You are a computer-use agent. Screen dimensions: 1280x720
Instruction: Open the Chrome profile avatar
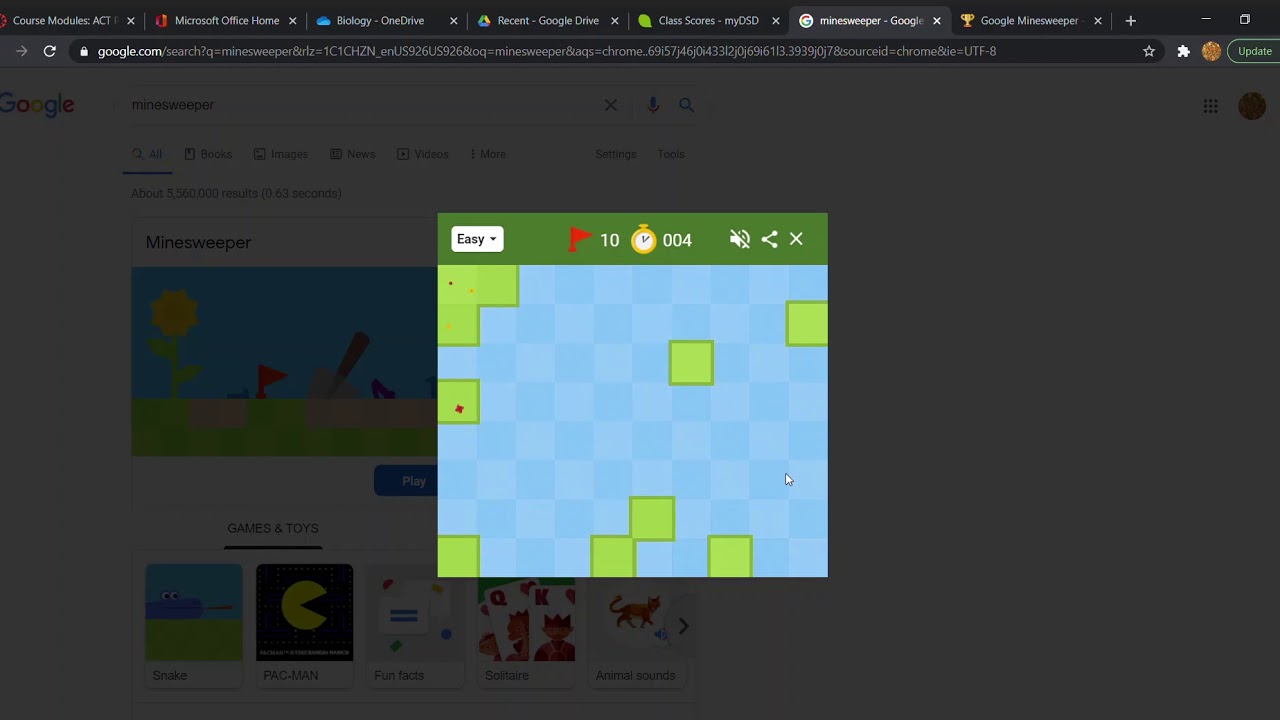click(x=1211, y=51)
